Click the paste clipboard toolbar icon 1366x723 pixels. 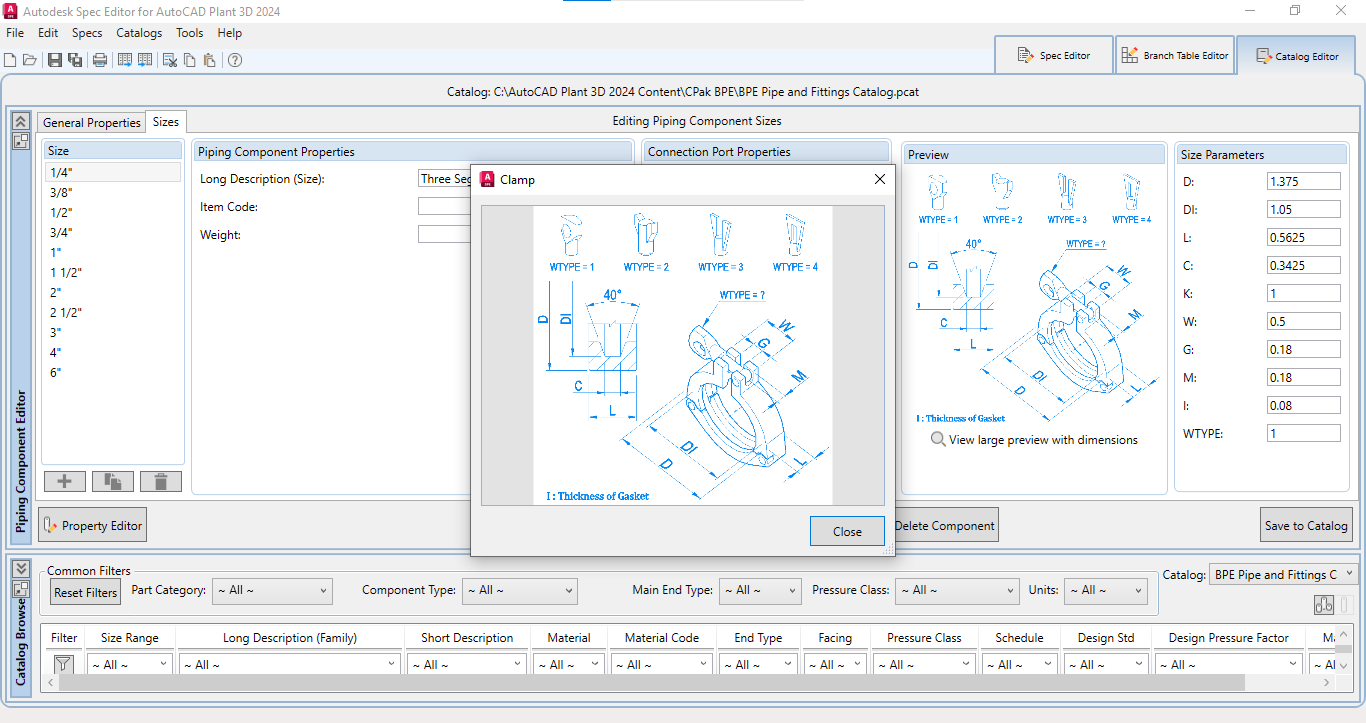coord(209,60)
